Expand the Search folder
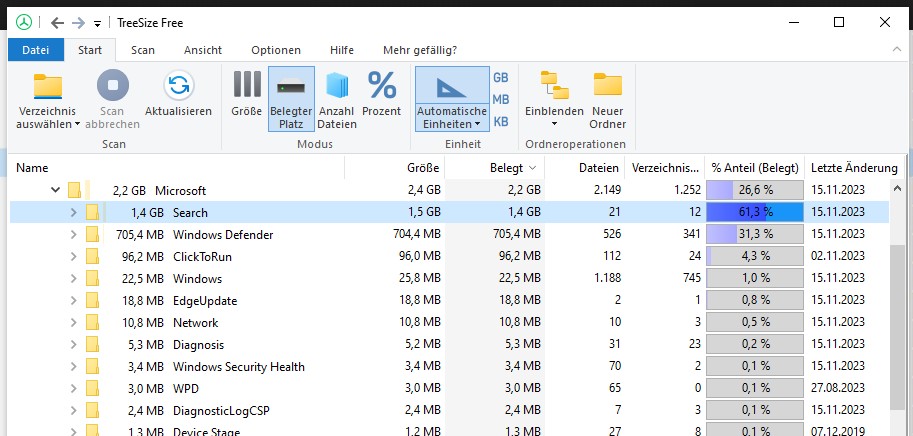 pos(73,212)
